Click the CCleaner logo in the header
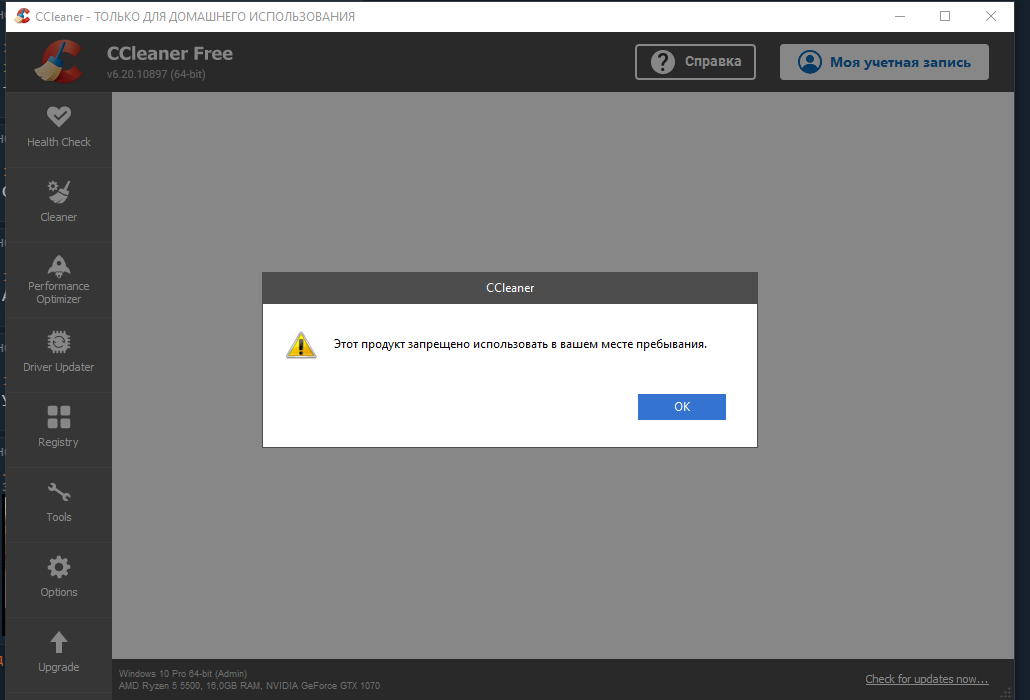Viewport: 1030px width, 700px height. pos(58,62)
